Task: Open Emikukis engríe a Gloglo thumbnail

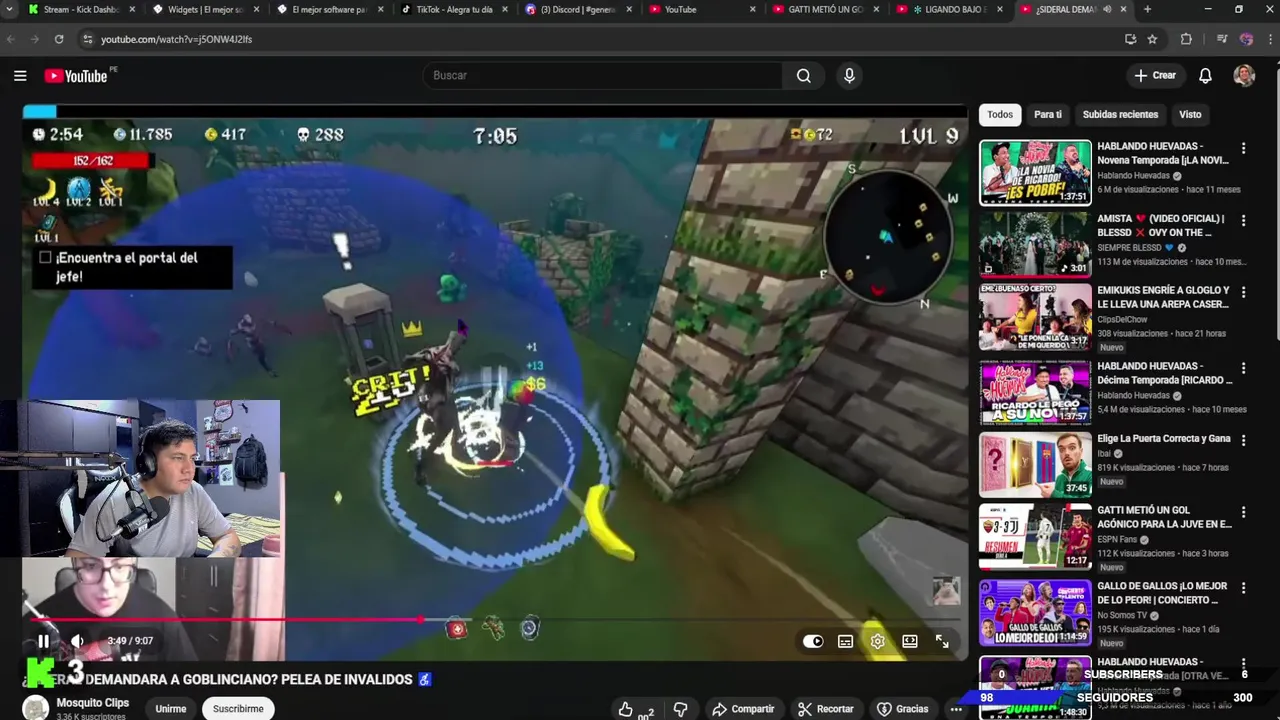Action: (1035, 316)
